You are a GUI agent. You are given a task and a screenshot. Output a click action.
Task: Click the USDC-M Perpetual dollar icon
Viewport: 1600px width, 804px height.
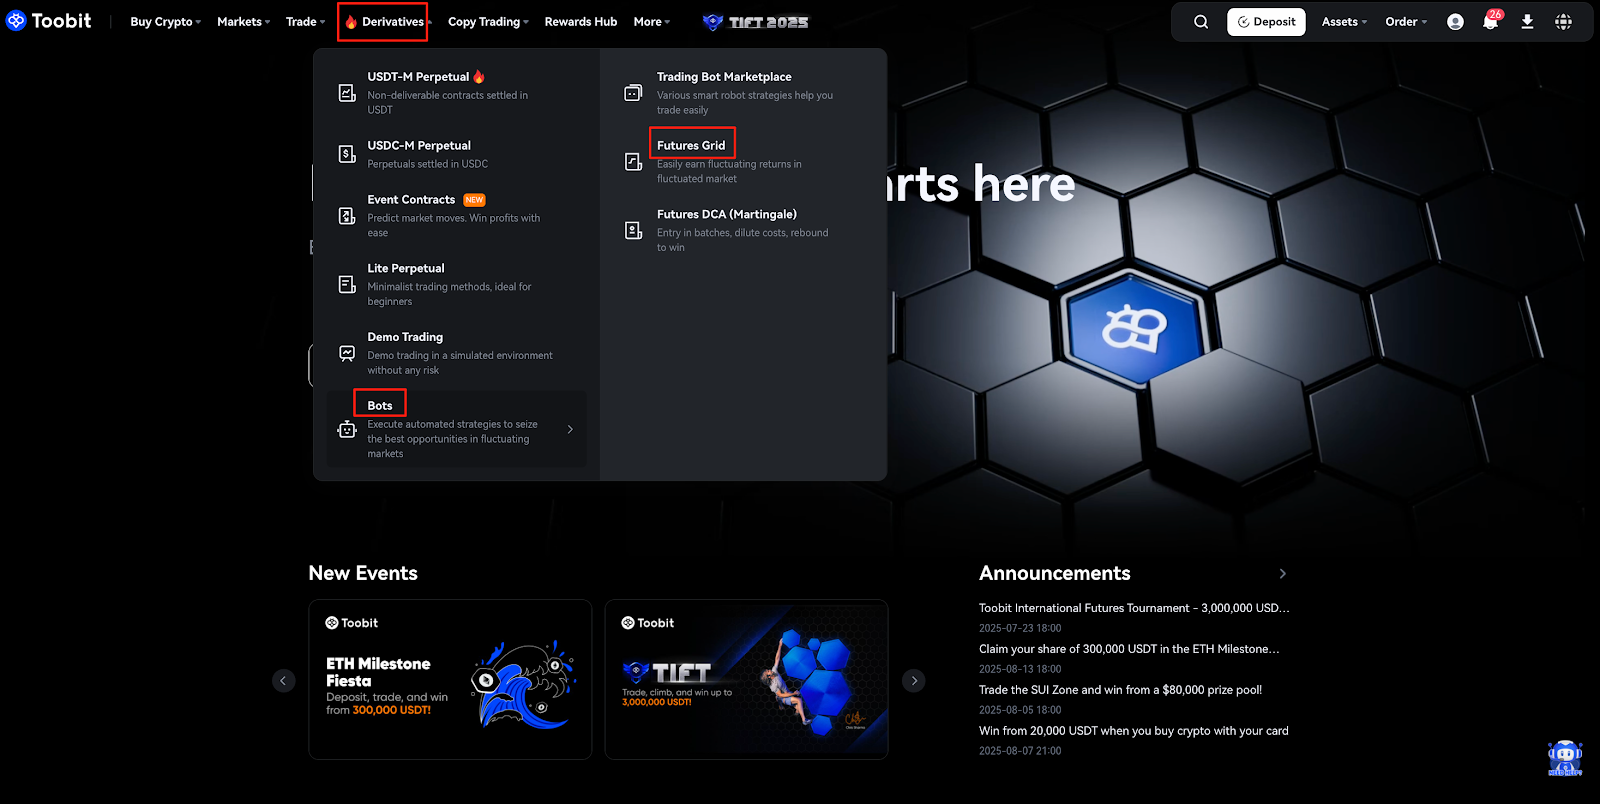pyautogui.click(x=347, y=154)
